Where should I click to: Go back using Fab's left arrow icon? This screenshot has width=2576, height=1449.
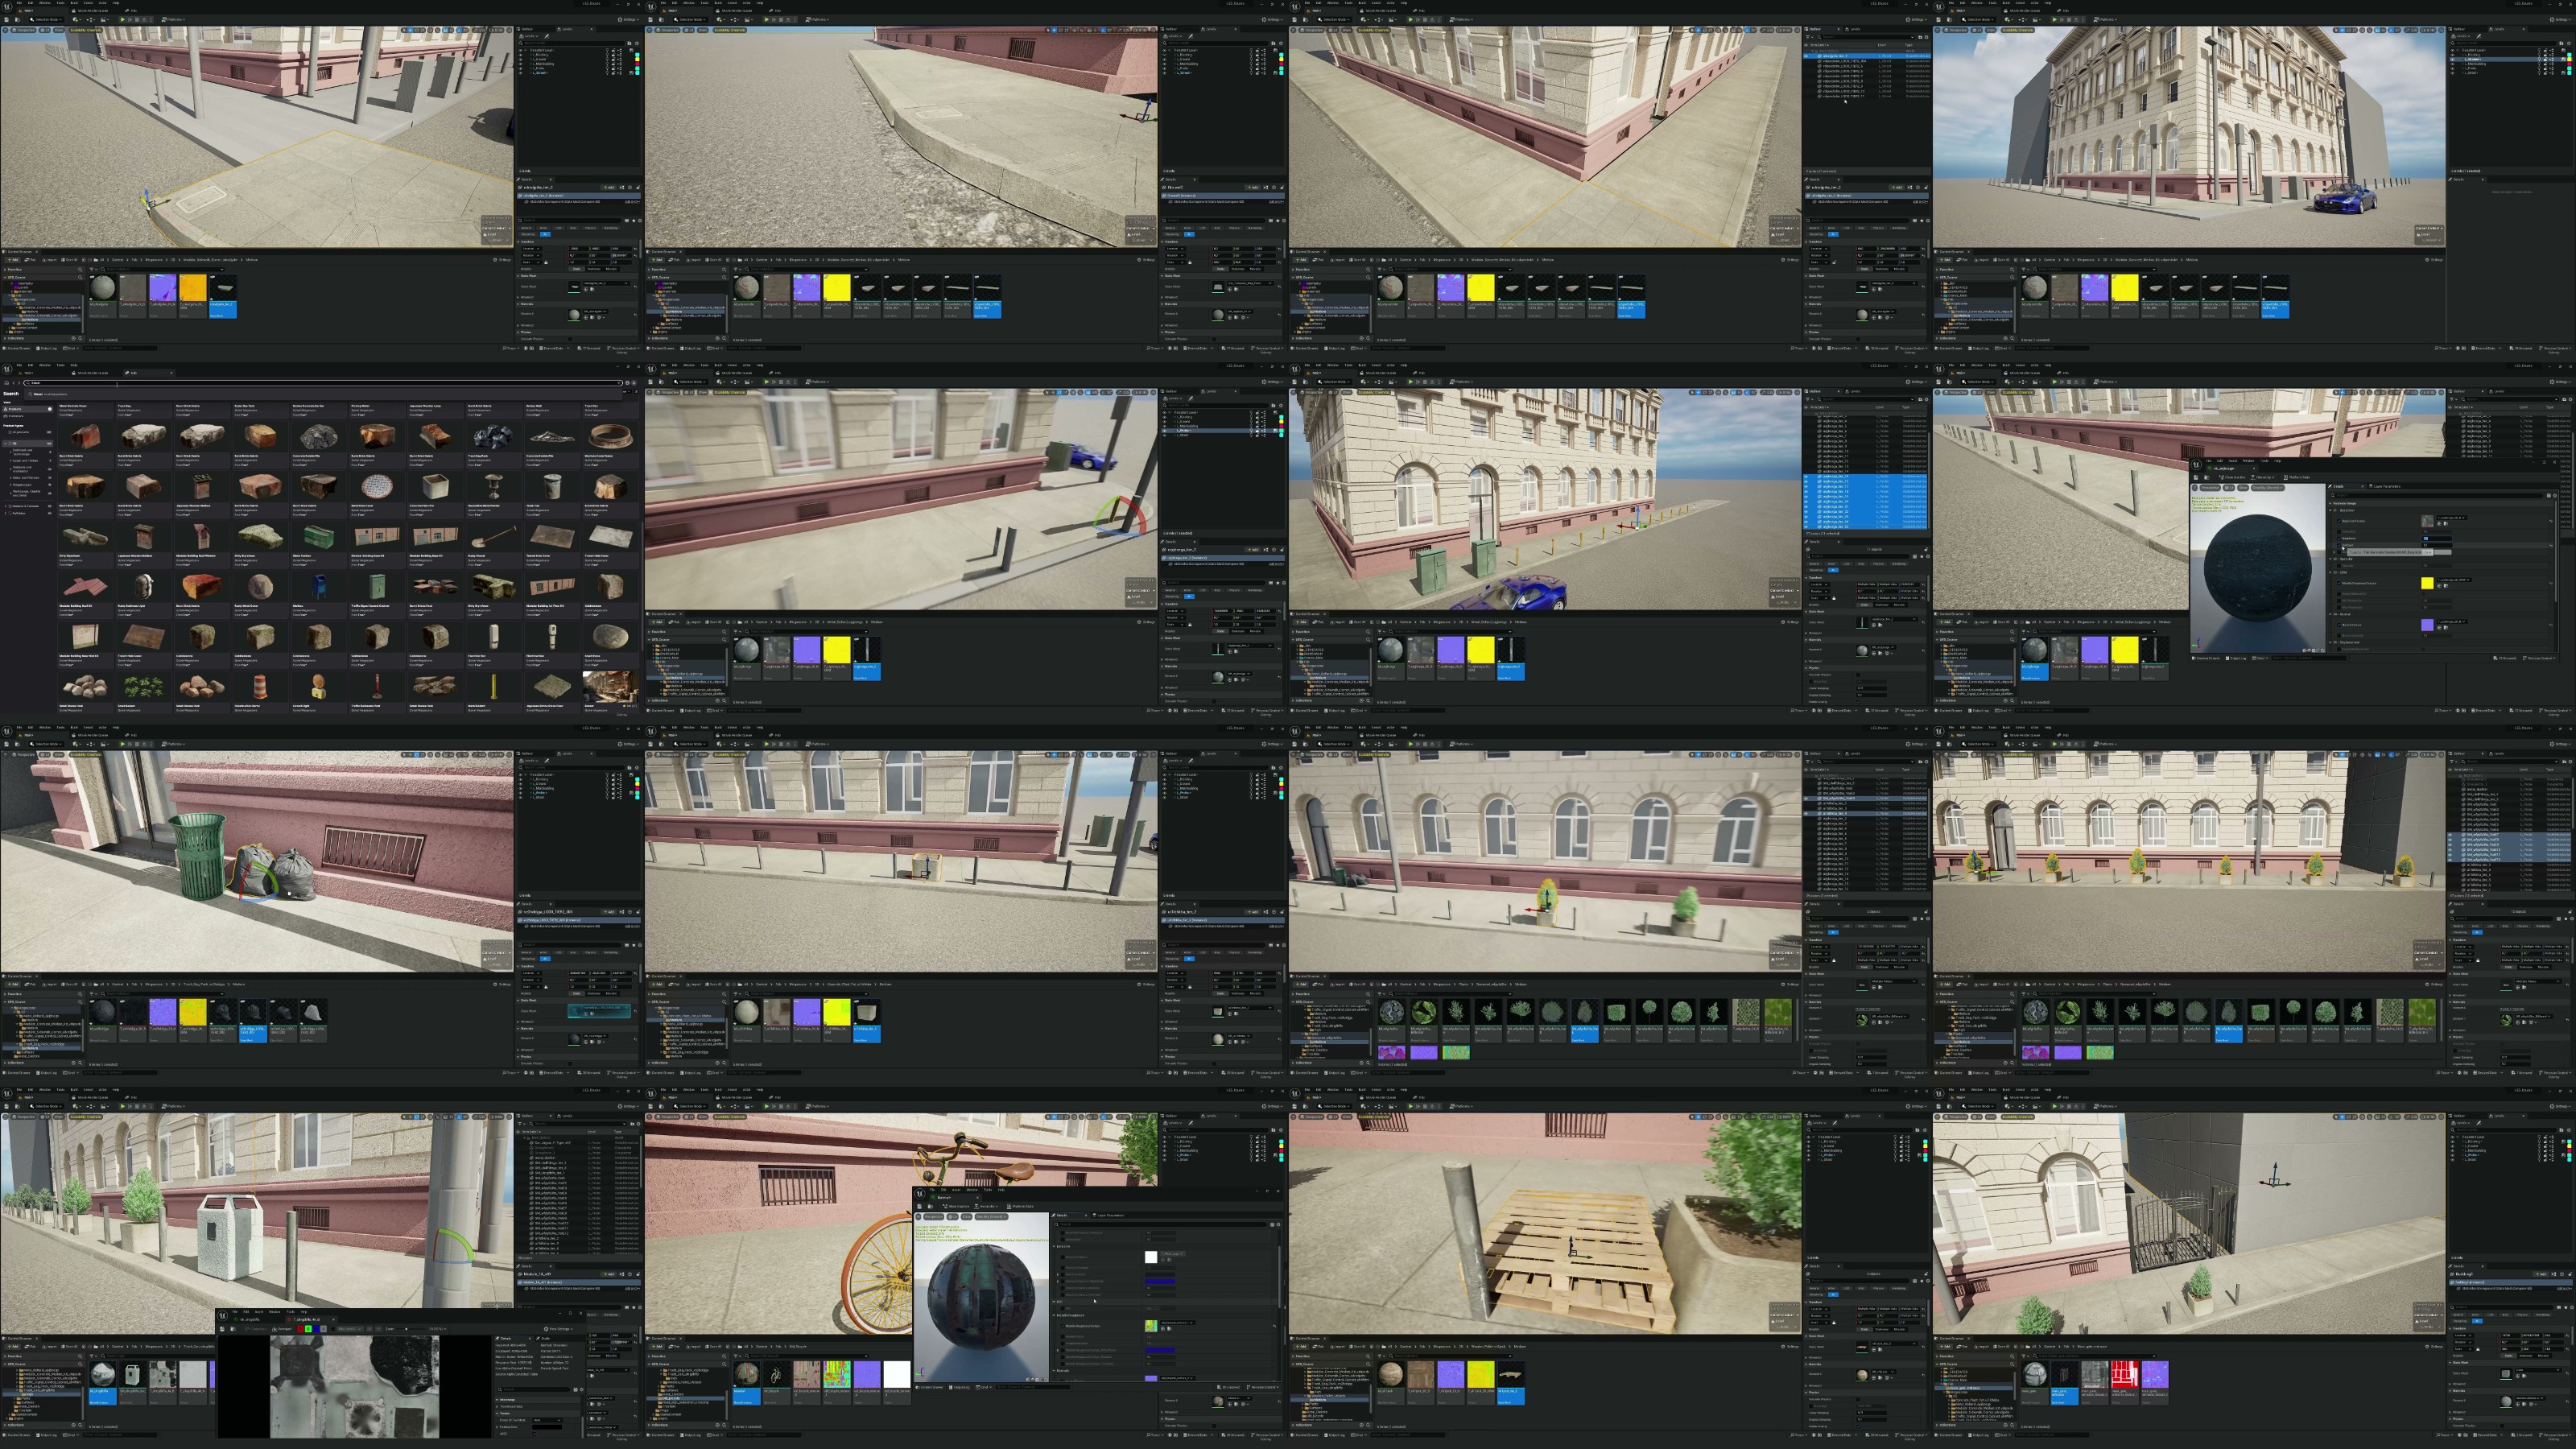coord(13,383)
